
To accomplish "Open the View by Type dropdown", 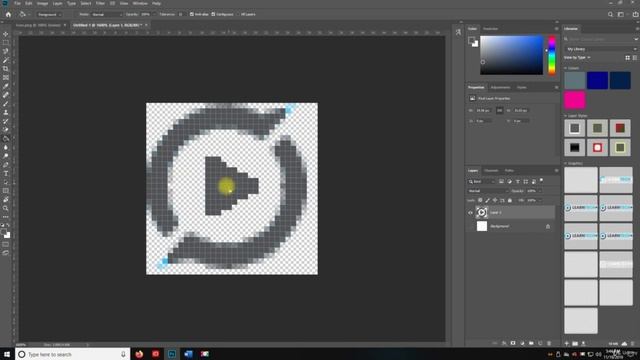I will 577,58.
